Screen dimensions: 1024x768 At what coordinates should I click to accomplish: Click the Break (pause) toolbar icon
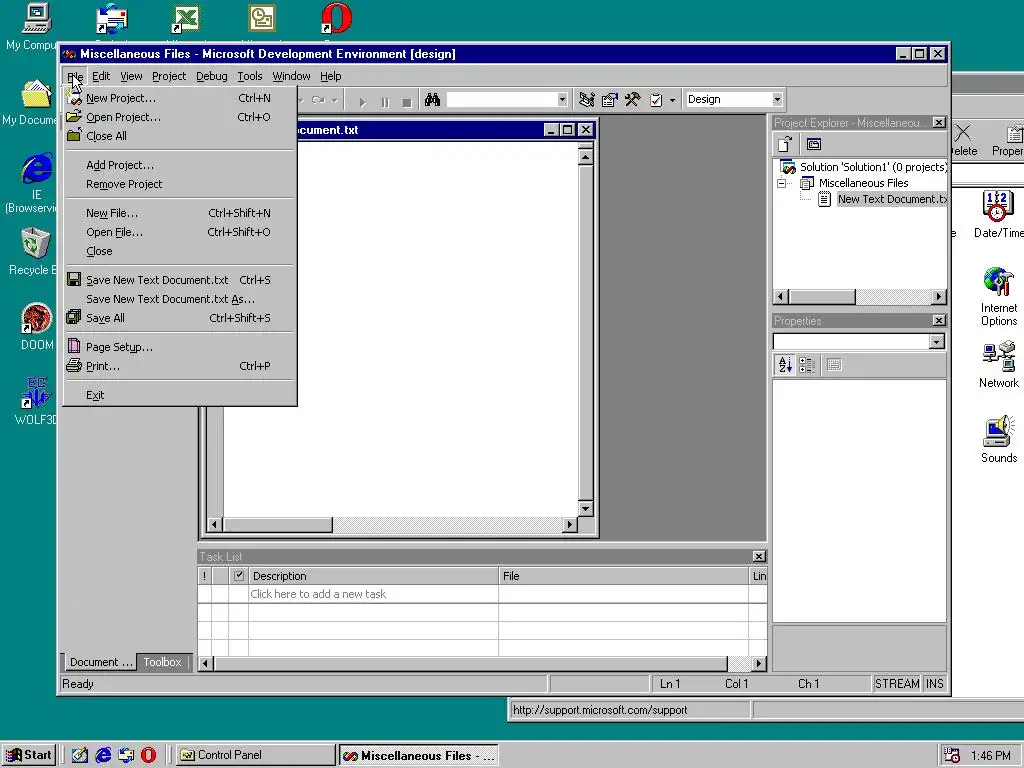[x=385, y=102]
